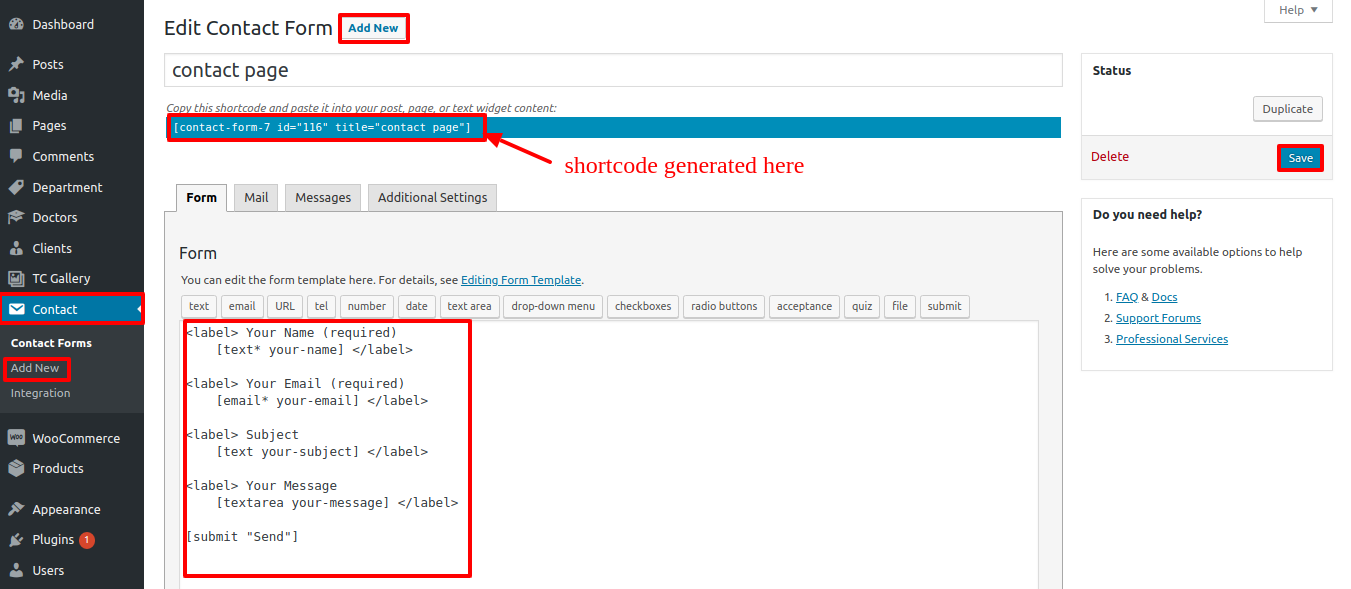1351x589 pixels.
Task: Click the Doctors graduation cap icon
Action: point(16,217)
